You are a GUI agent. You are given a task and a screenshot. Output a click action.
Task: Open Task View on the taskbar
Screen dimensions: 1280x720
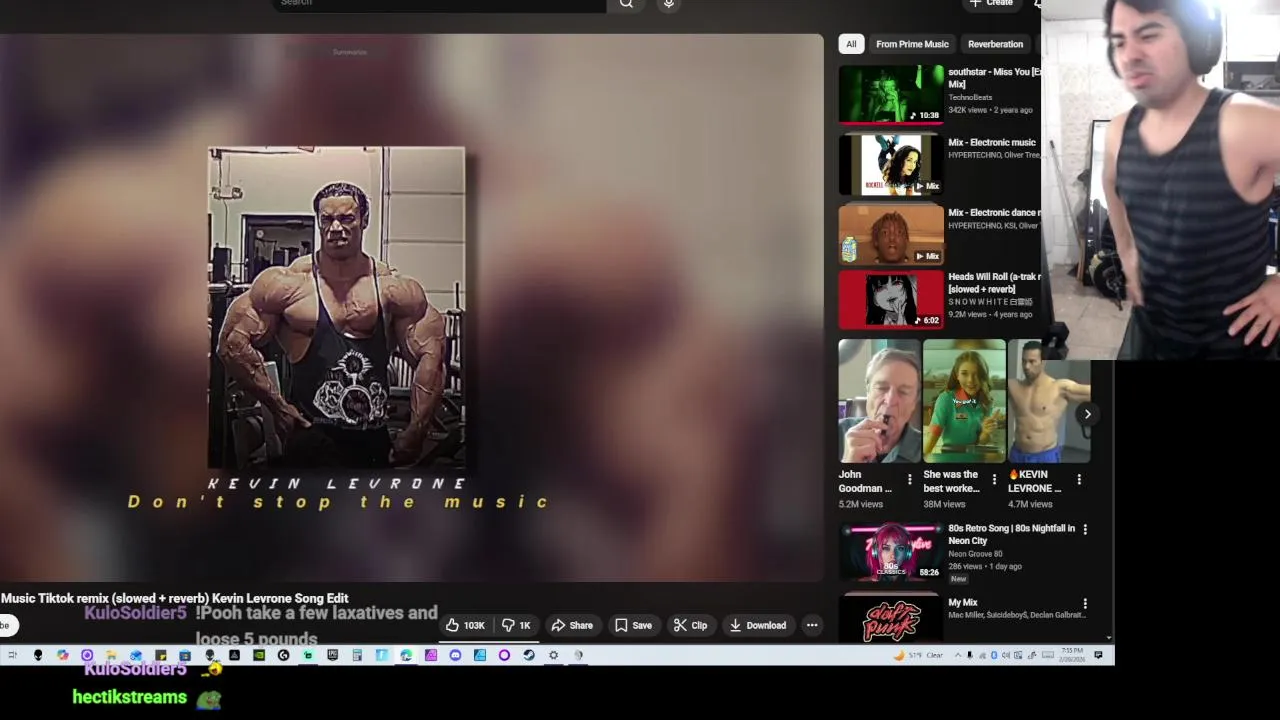point(12,655)
